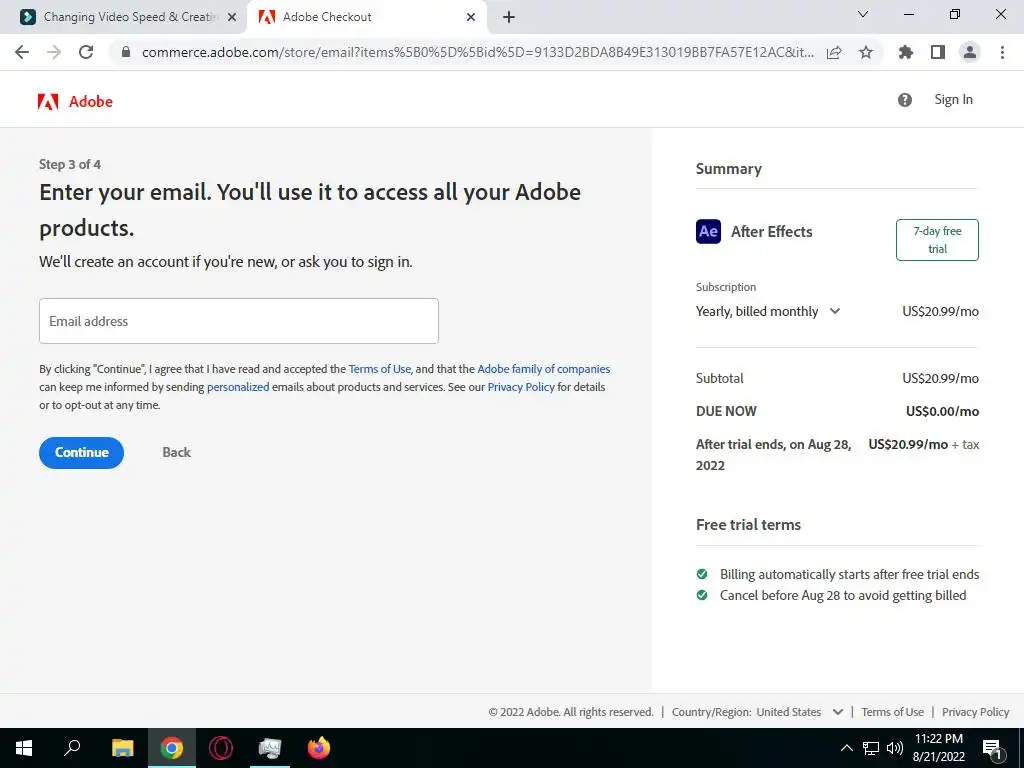Launch Firefox from the taskbar
1024x768 pixels.
click(x=319, y=748)
